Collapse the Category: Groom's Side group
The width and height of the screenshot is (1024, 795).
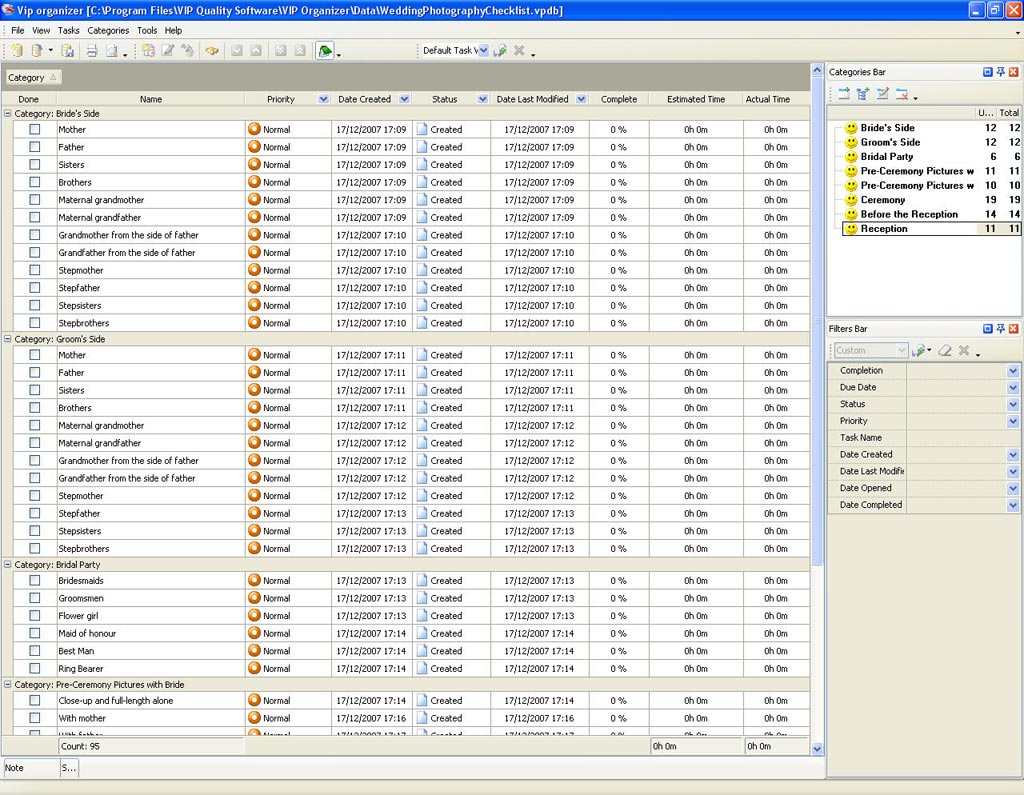[x=8, y=339]
